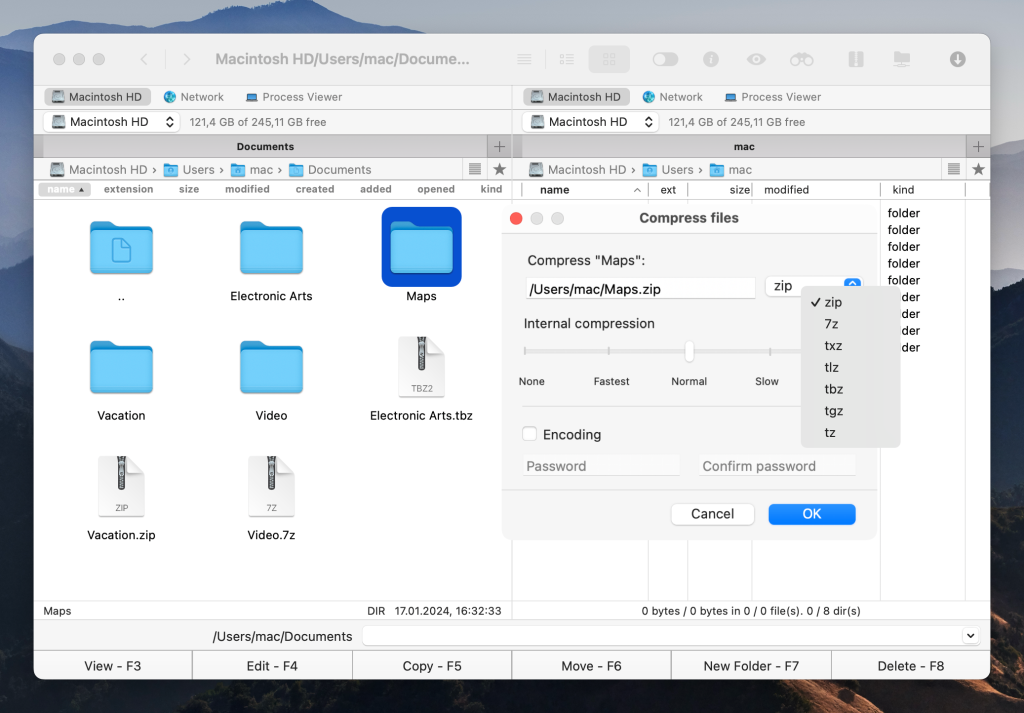Cancel the Compress files dialog

[712, 513]
